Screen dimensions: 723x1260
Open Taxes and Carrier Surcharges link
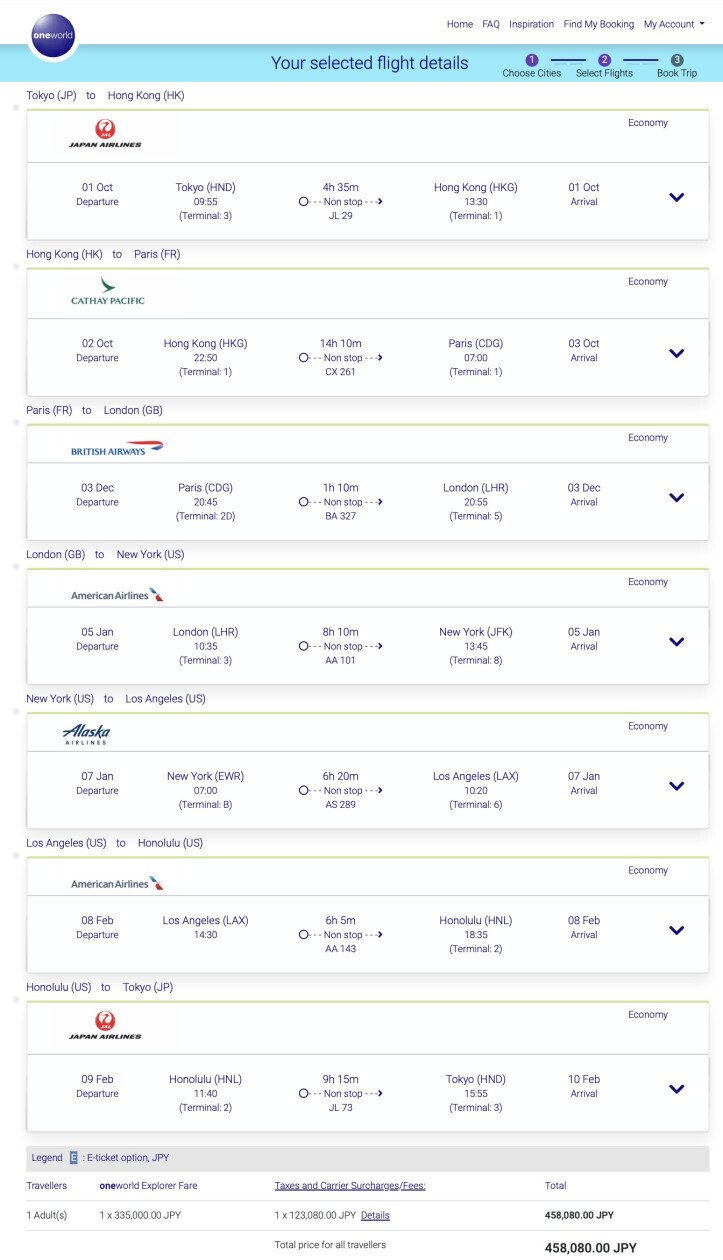tap(350, 1186)
